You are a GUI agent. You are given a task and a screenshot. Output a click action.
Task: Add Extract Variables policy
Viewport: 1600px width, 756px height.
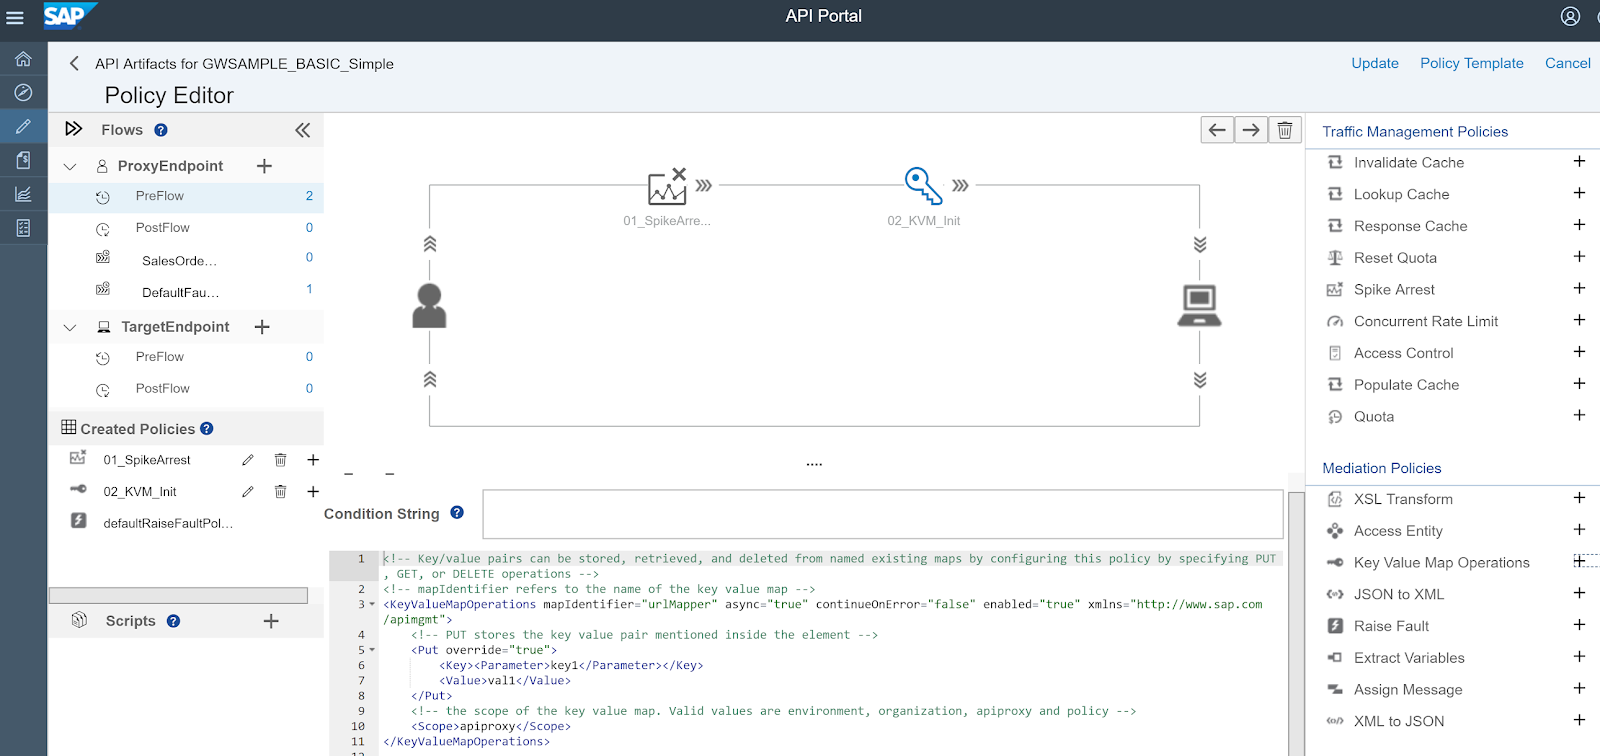(x=1579, y=657)
